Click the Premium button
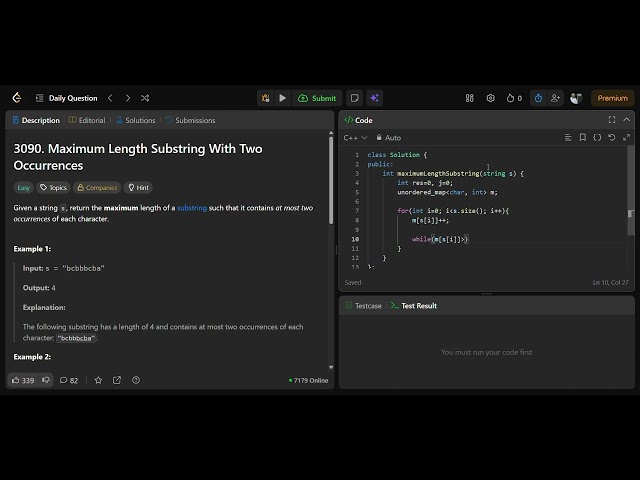This screenshot has height=480, width=640. pyautogui.click(x=612, y=98)
